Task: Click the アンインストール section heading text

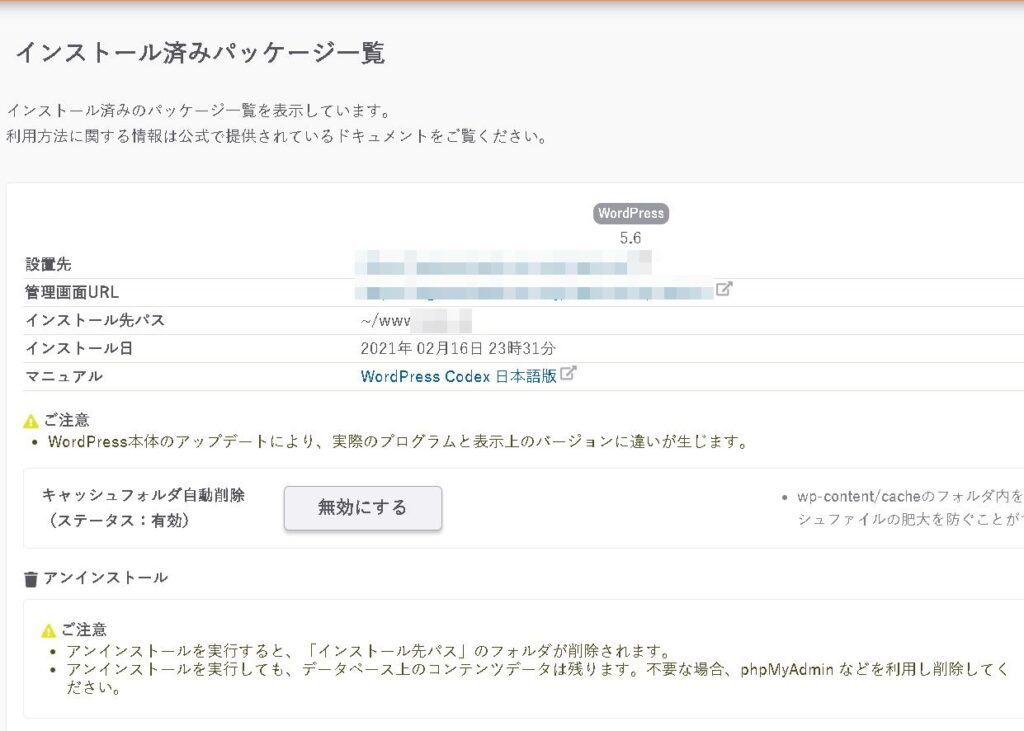Action: coord(105,578)
